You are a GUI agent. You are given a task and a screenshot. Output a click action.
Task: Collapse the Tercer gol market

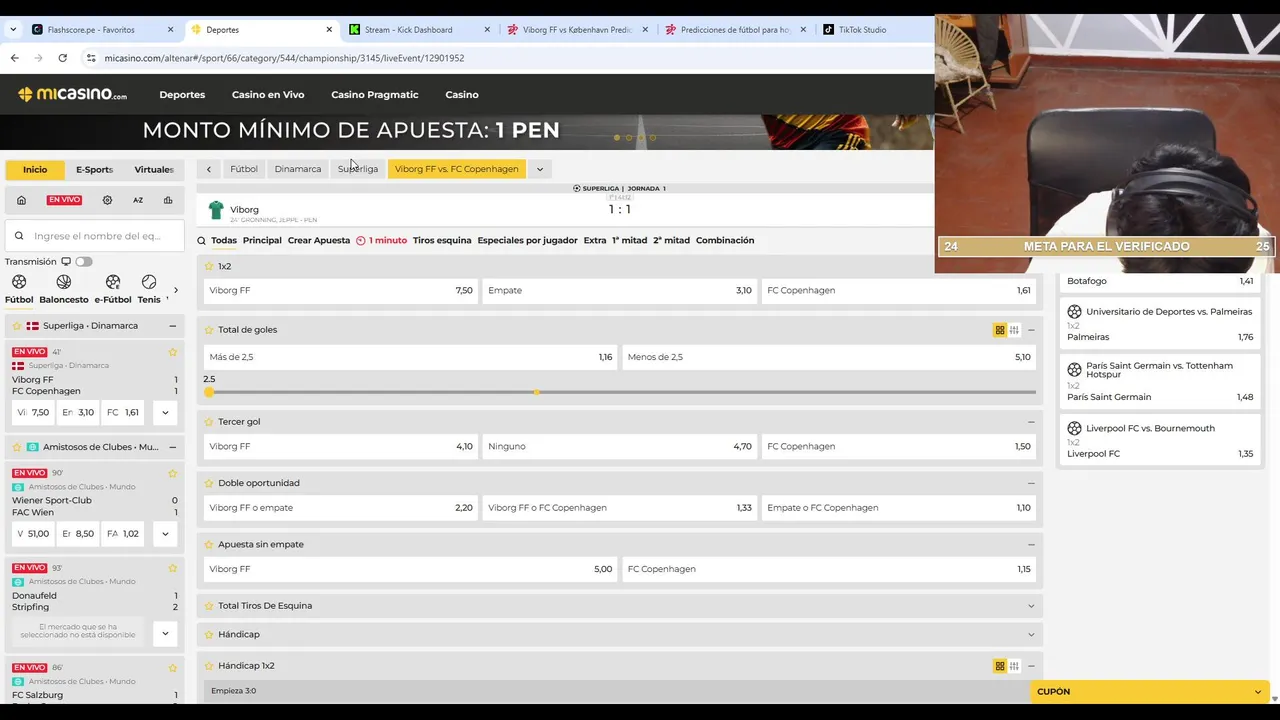click(1031, 422)
